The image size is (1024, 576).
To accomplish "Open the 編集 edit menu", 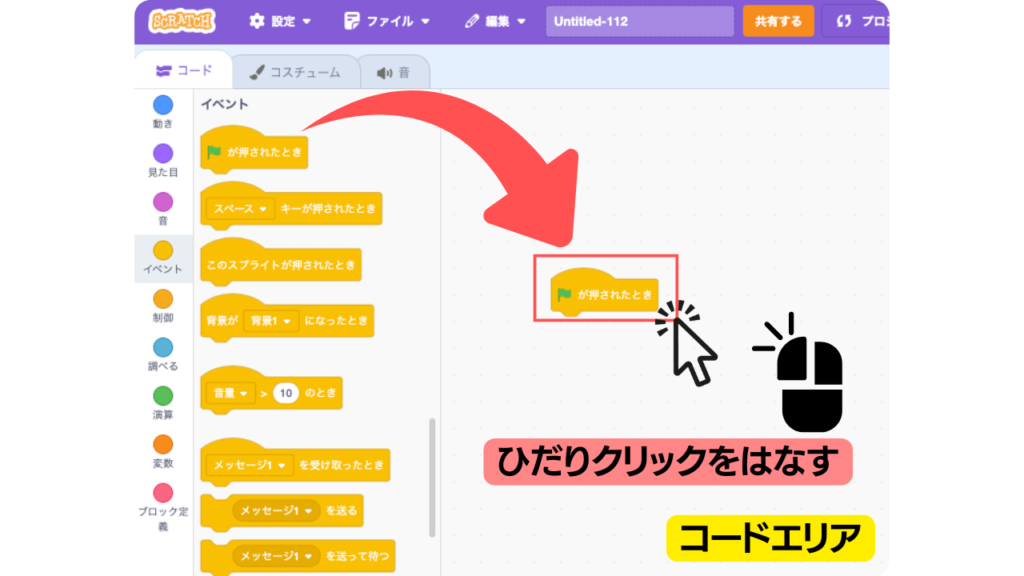I will click(495, 22).
